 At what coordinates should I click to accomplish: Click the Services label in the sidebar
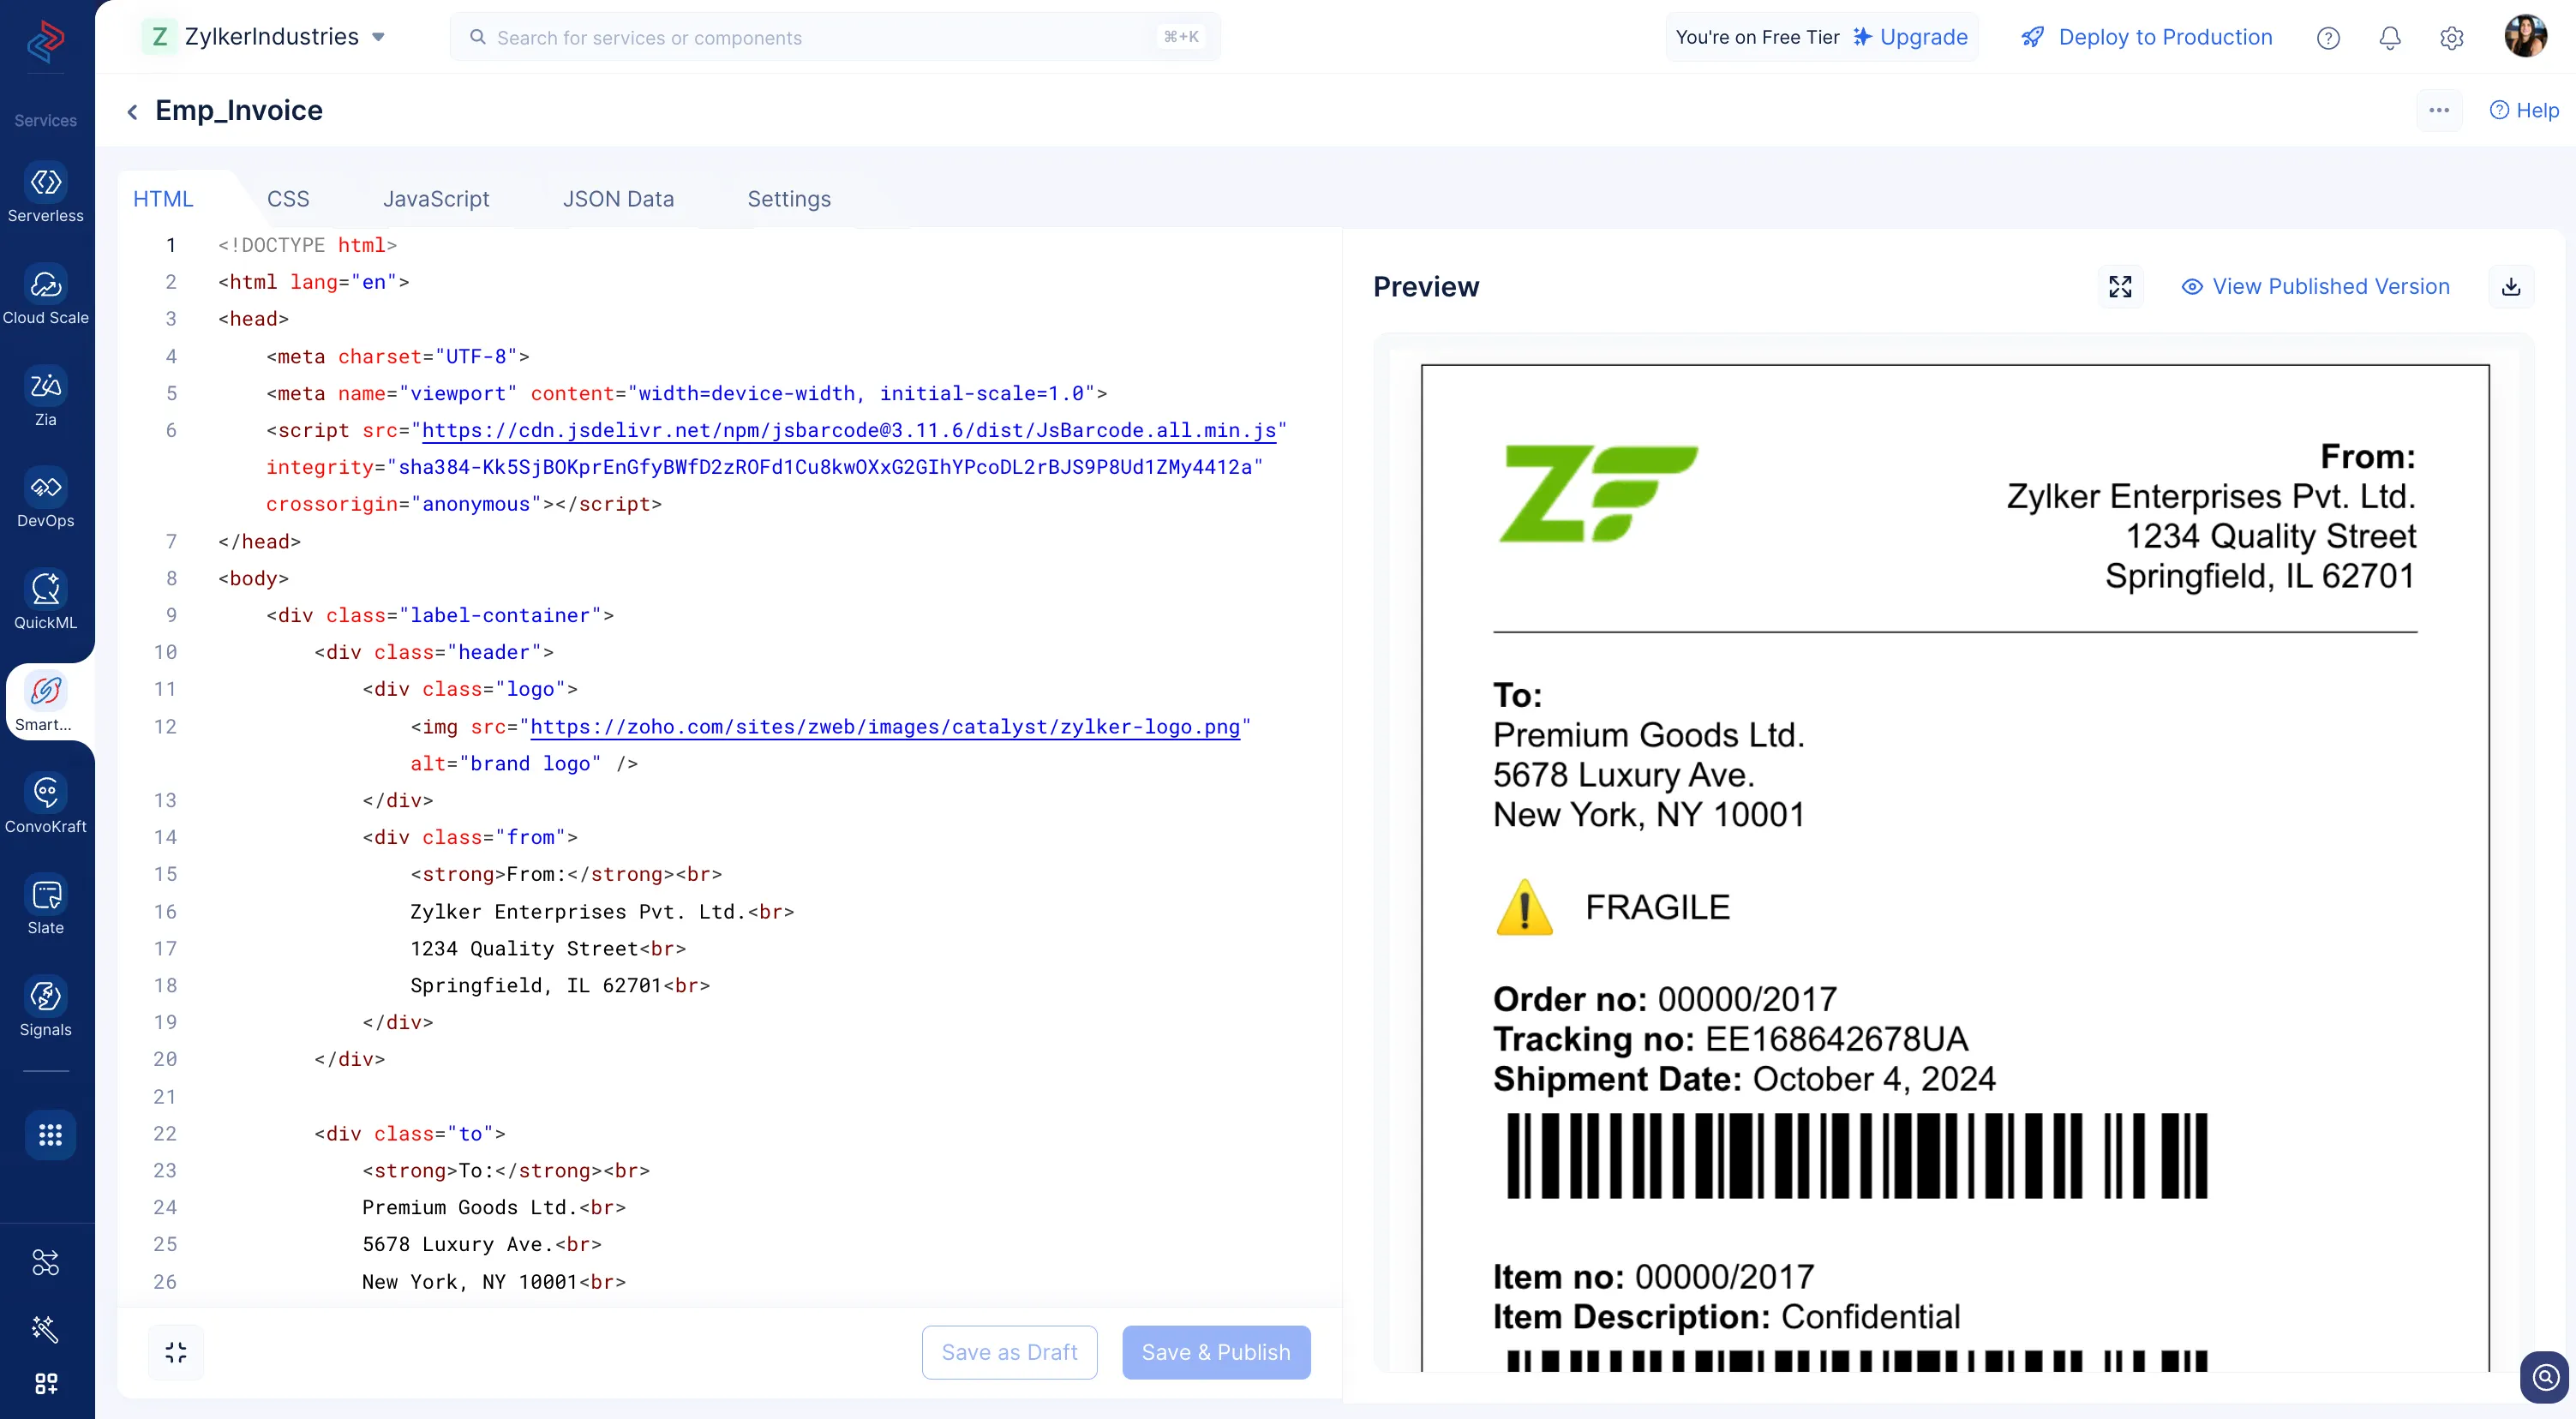pos(45,120)
